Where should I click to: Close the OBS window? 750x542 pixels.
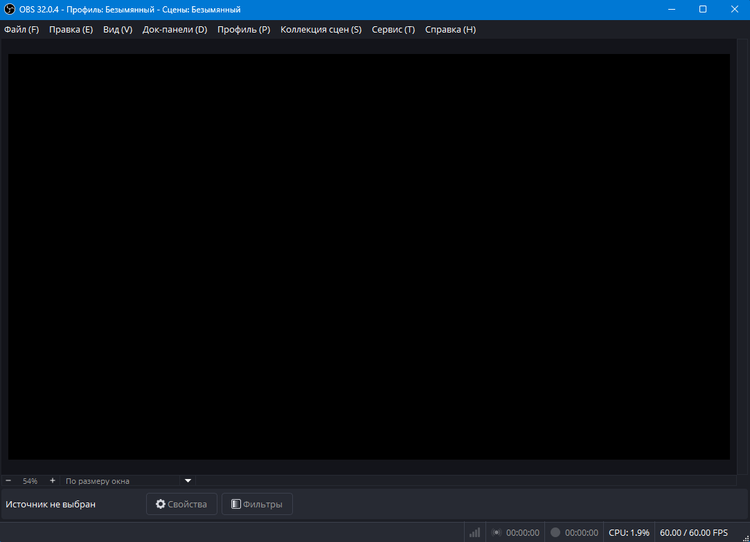pos(735,10)
